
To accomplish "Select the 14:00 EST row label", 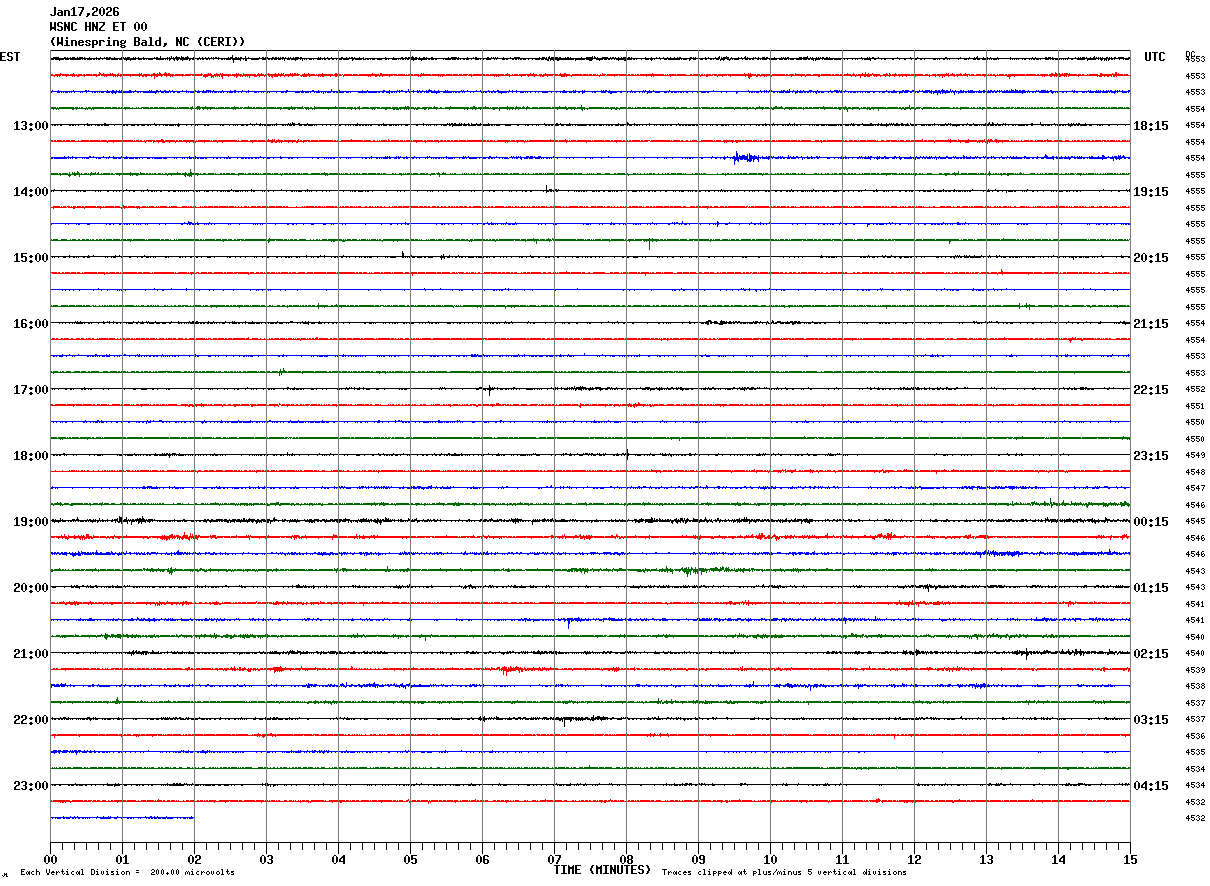I will [30, 192].
